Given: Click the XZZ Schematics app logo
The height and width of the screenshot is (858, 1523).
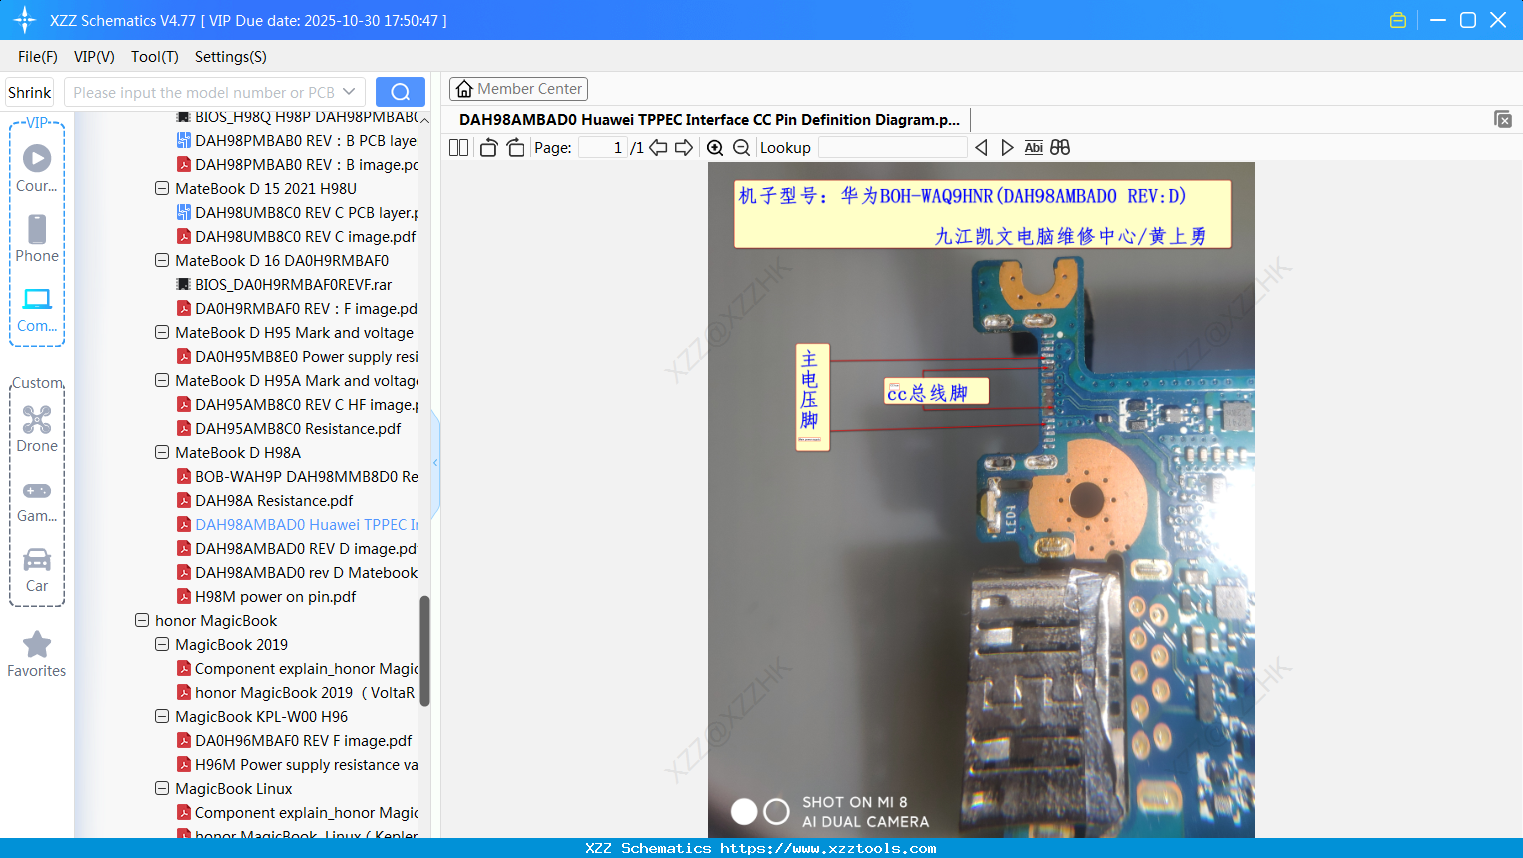Looking at the screenshot, I should tap(24, 20).
